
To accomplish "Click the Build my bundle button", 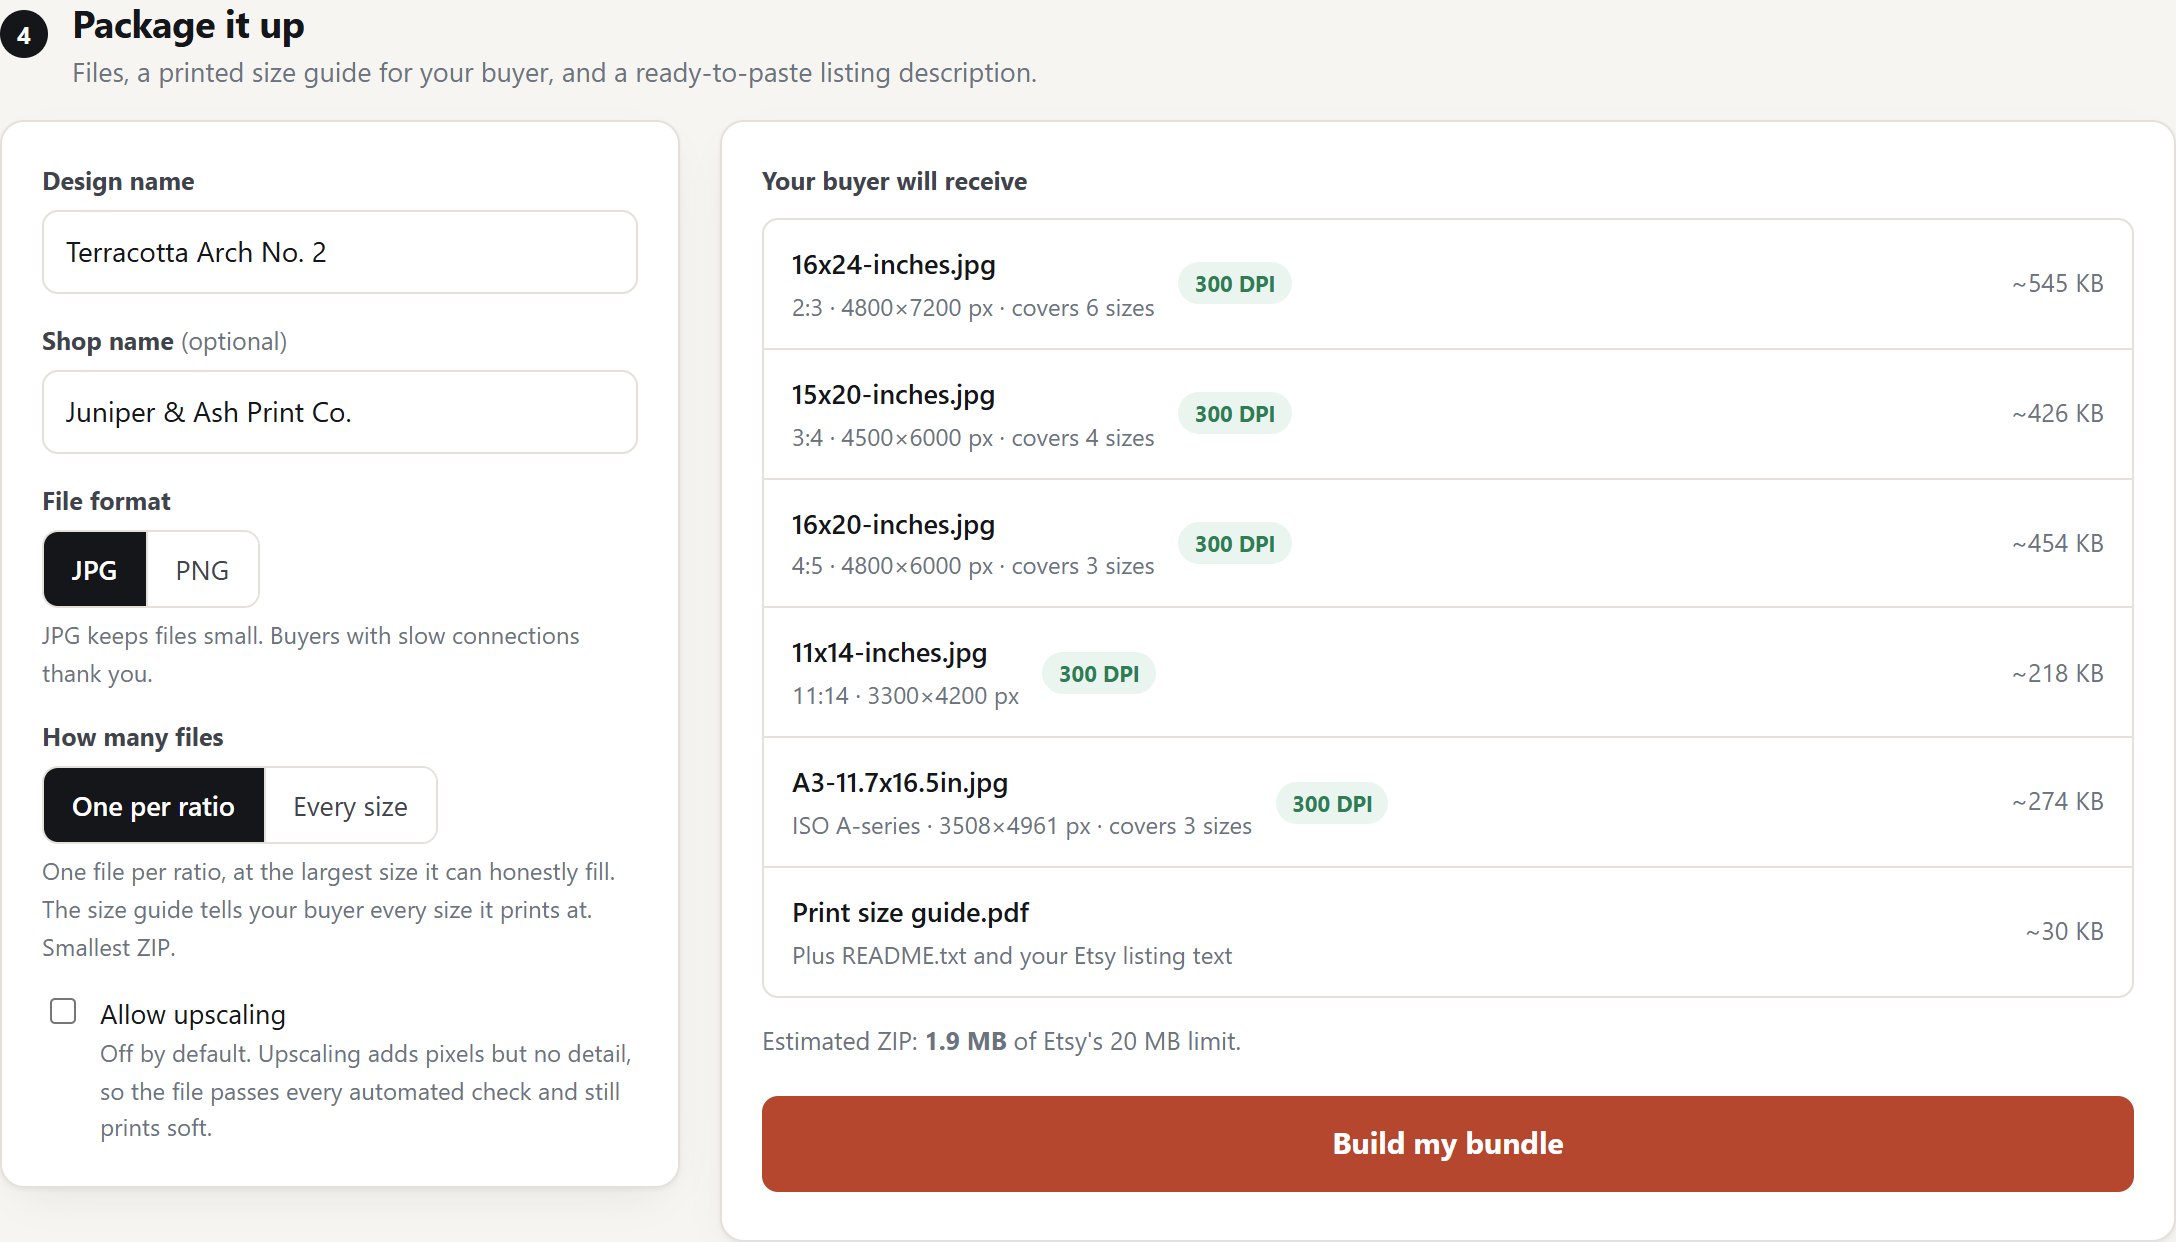I will coord(1447,1144).
